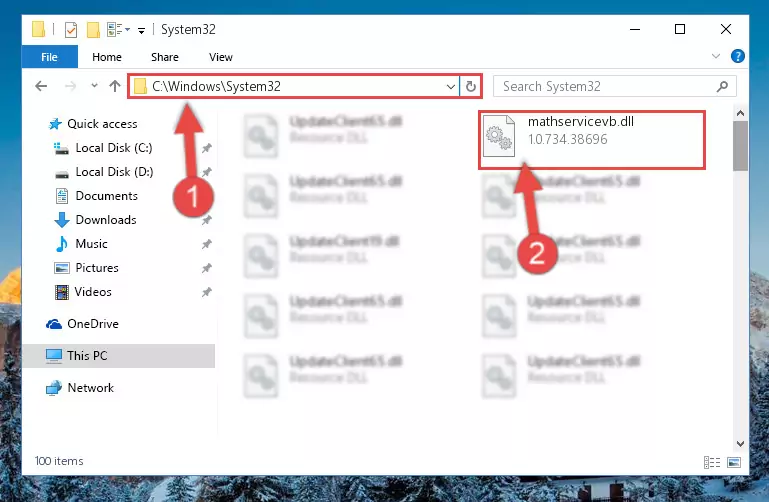
Task: Click the pin icon next to Pictures
Action: click(206, 268)
